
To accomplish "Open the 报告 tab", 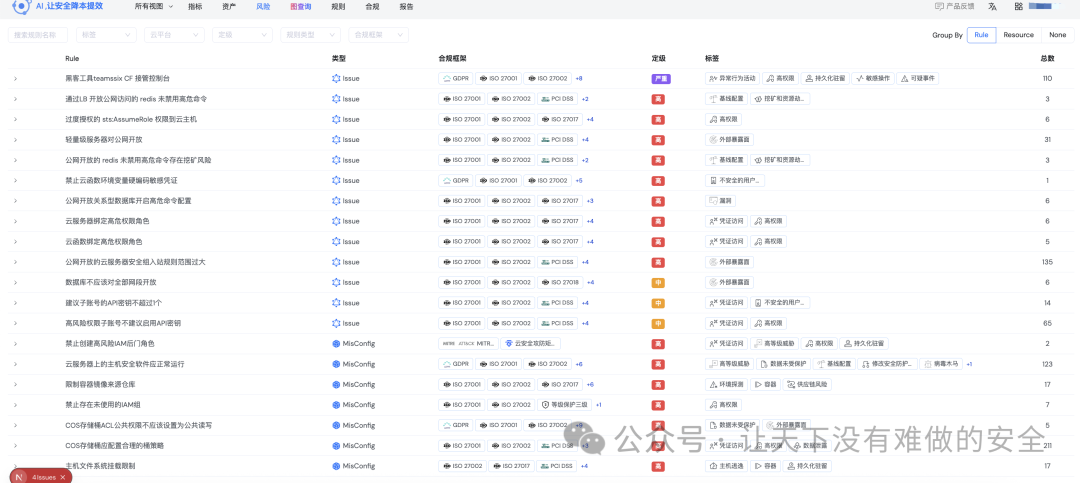I will click(x=406, y=6).
